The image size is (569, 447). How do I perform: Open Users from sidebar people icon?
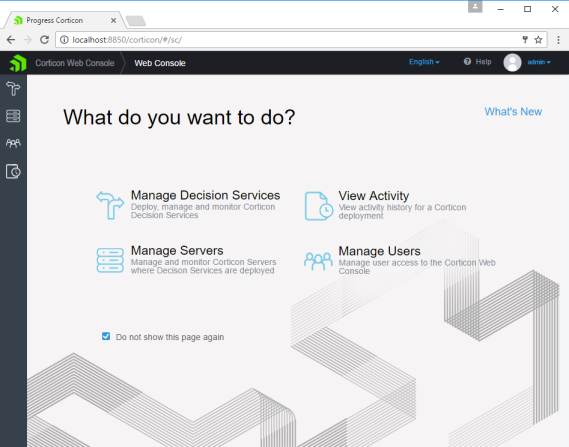click(13, 143)
